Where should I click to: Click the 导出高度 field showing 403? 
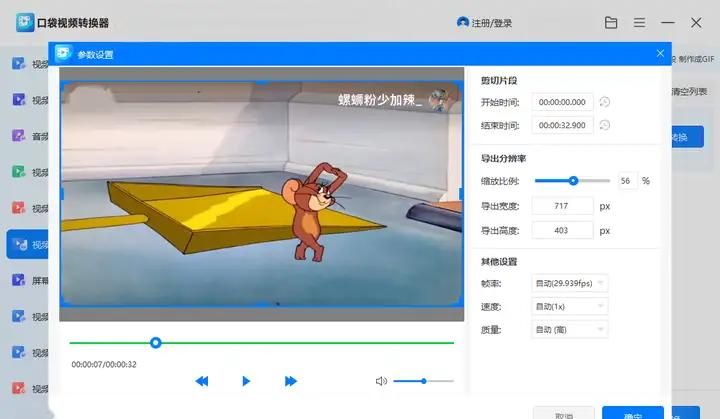[562, 230]
